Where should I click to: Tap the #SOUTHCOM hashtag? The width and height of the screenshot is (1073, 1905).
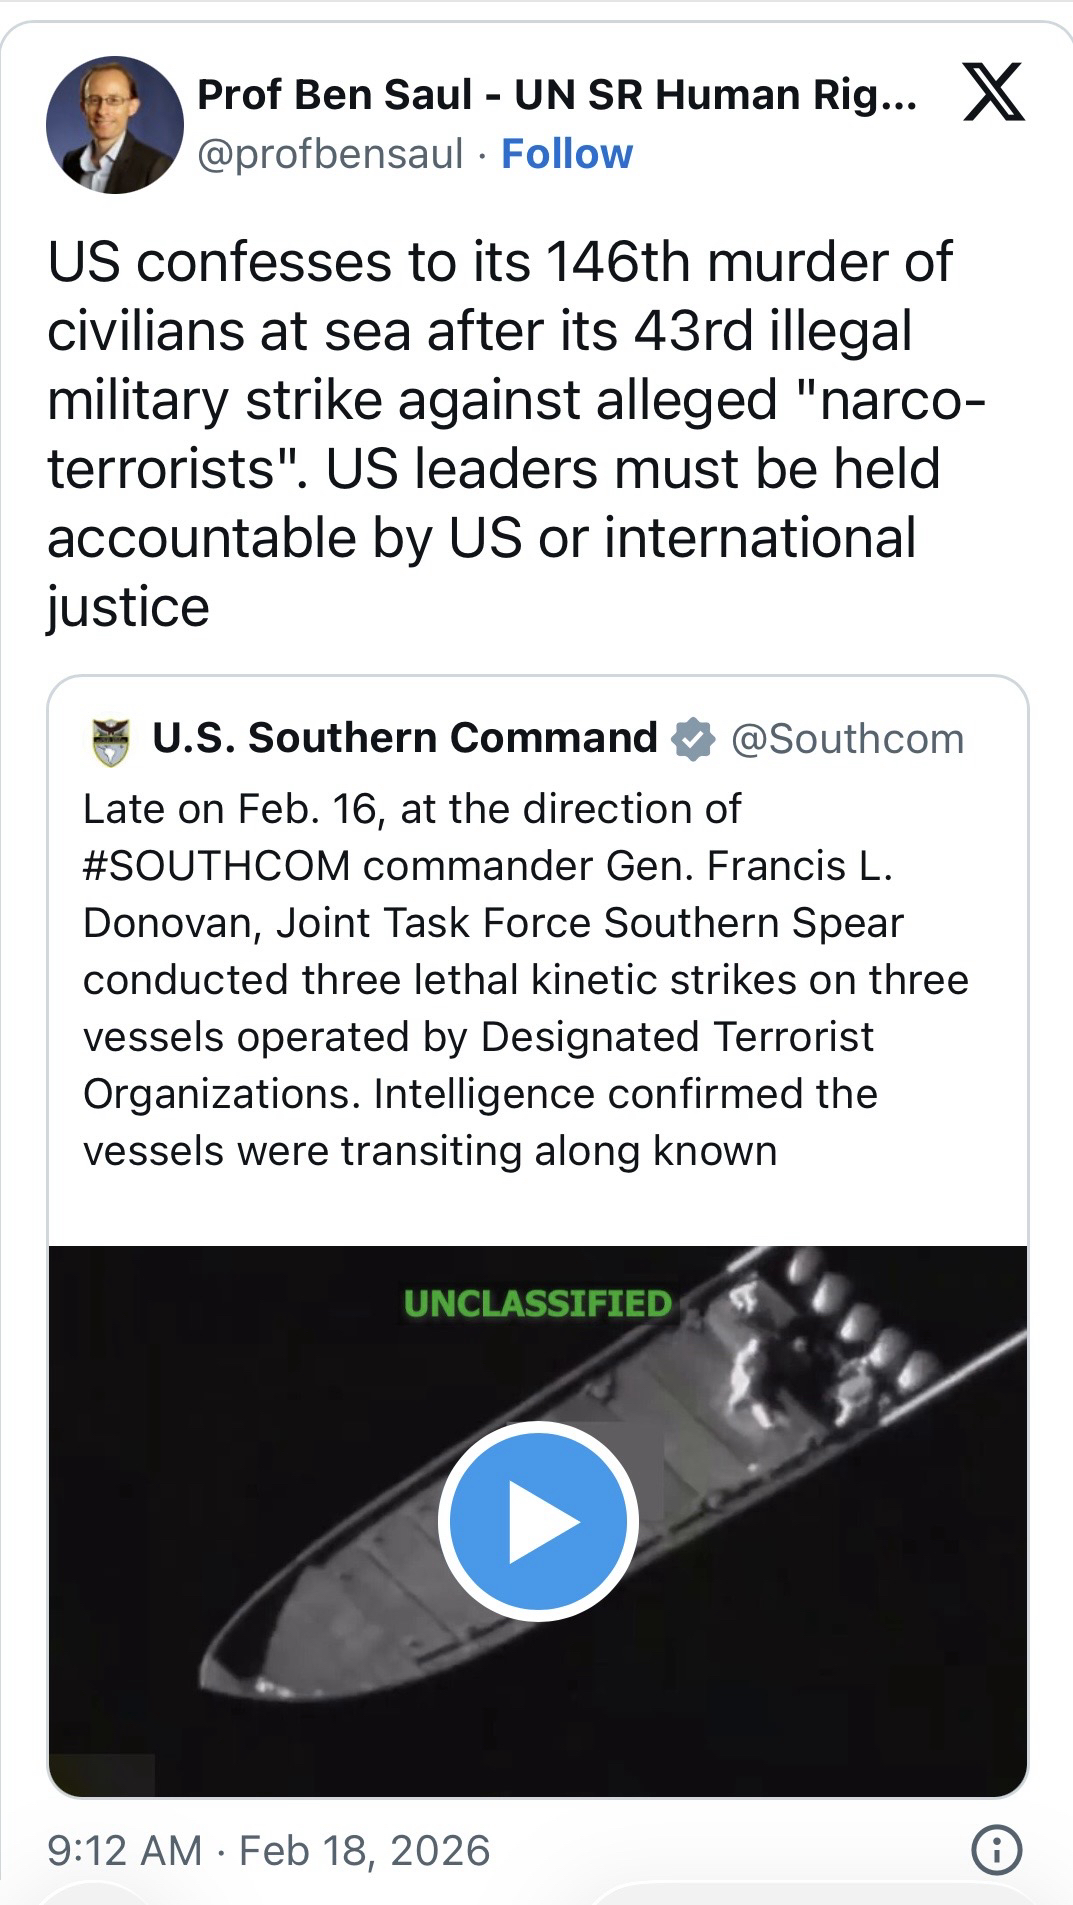click(216, 866)
